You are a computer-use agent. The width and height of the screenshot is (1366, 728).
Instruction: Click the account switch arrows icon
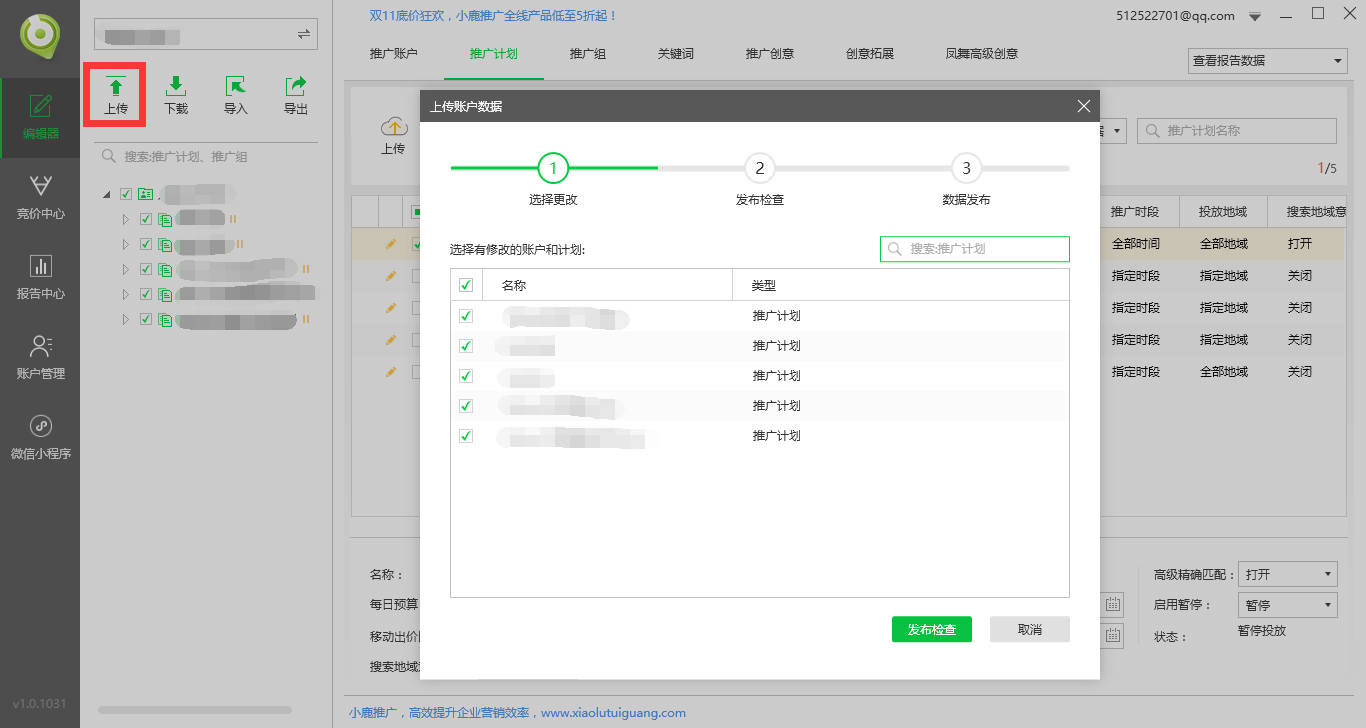(304, 35)
